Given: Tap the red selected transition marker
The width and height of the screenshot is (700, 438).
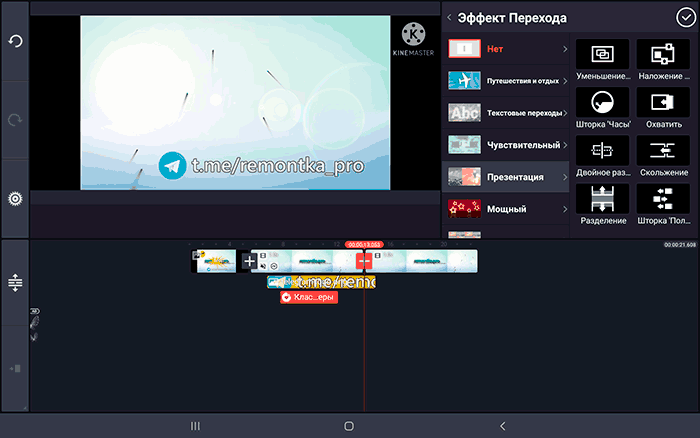Looking at the screenshot, I should (364, 261).
